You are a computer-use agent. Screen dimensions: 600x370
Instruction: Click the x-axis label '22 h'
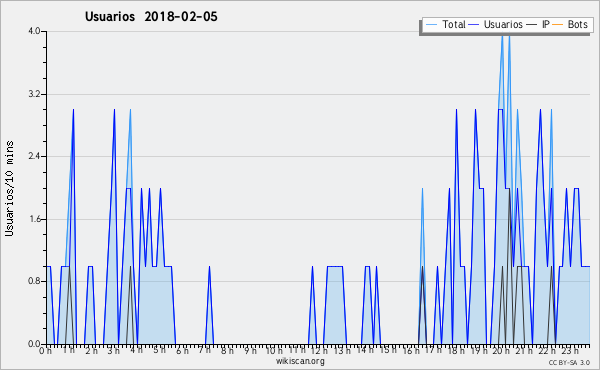(x=547, y=350)
